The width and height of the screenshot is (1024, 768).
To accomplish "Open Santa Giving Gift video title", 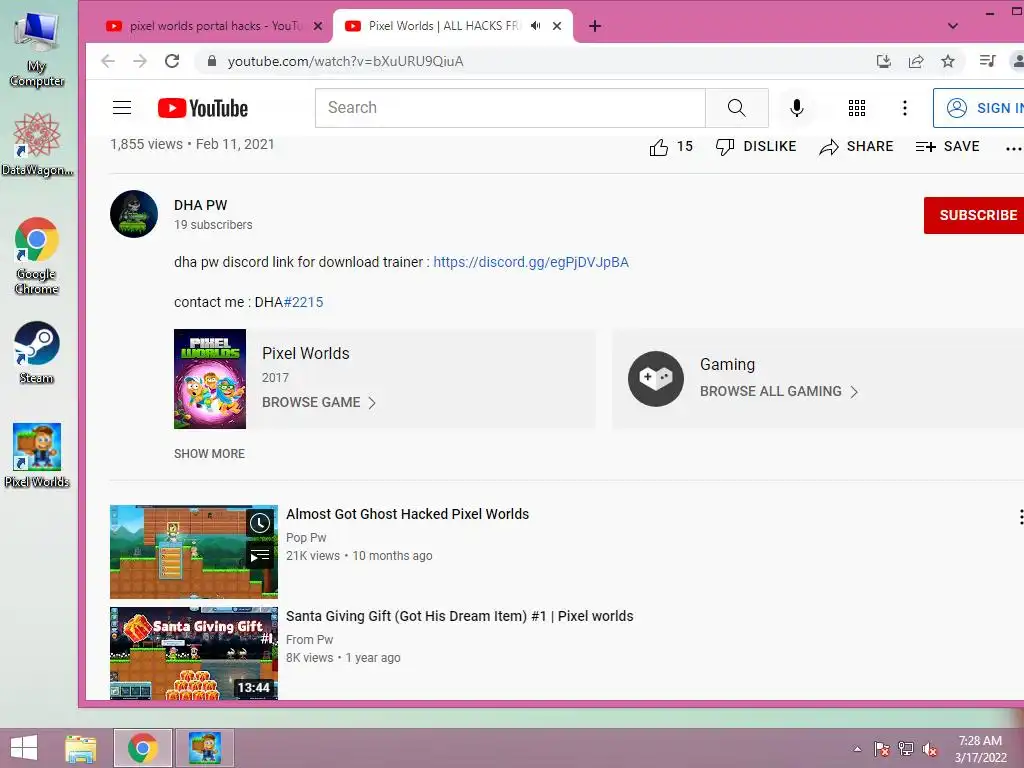I will point(460,616).
